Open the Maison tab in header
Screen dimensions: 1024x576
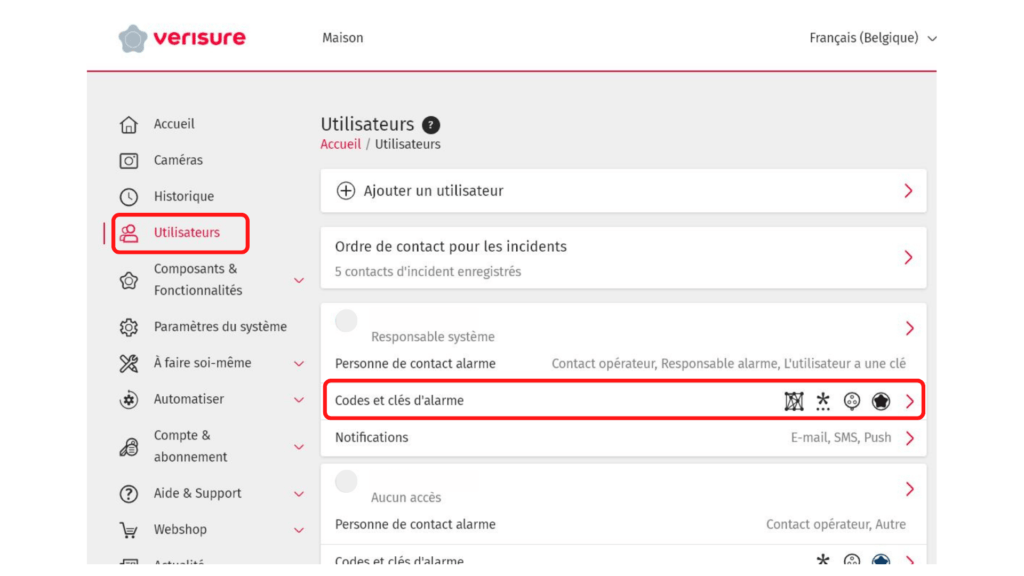[x=342, y=38]
